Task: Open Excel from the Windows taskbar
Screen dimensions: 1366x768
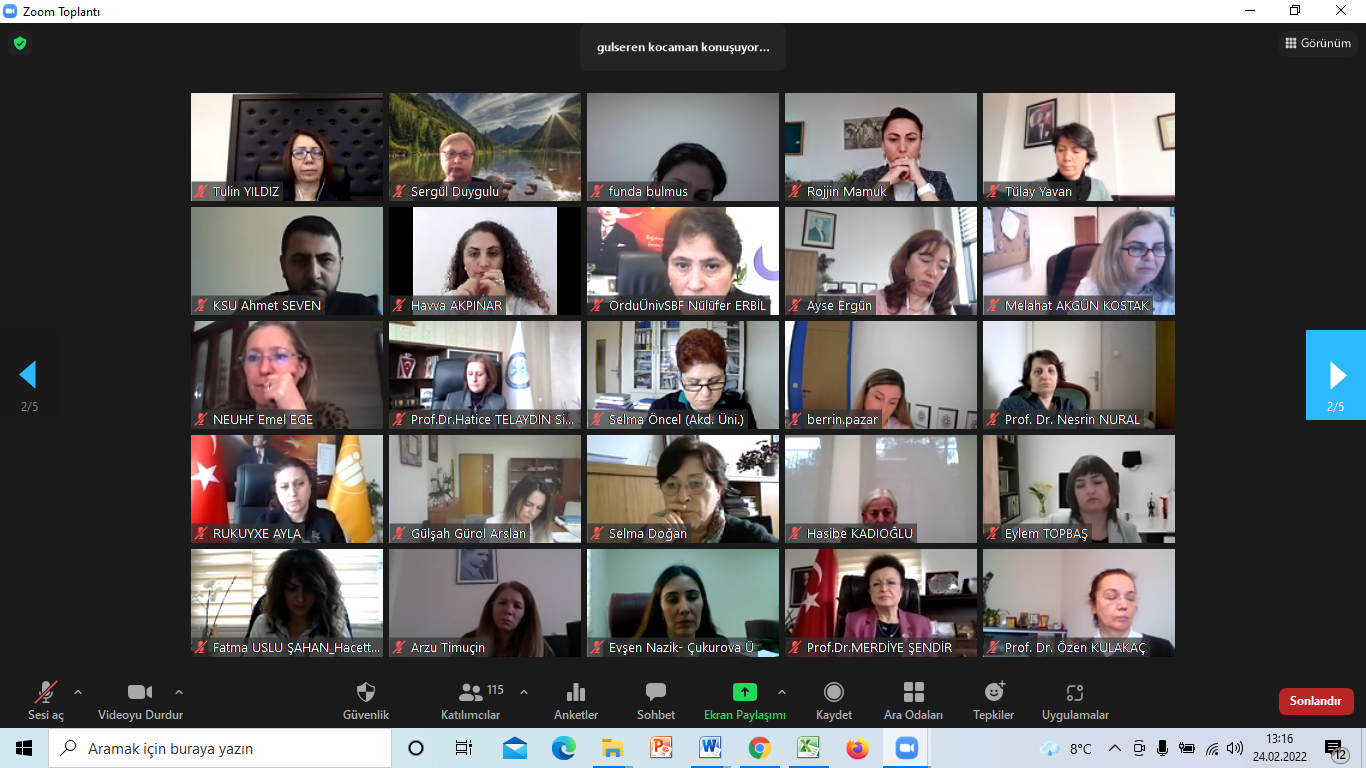Action: (808, 748)
